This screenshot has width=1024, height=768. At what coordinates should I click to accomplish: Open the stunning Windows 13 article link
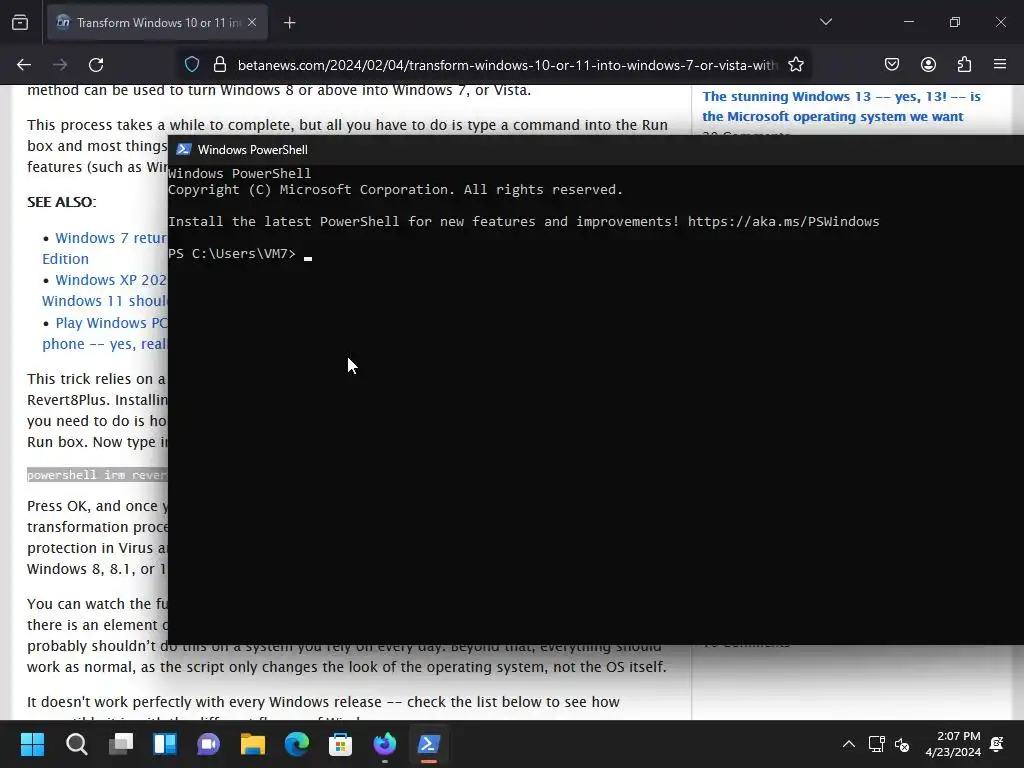click(841, 106)
